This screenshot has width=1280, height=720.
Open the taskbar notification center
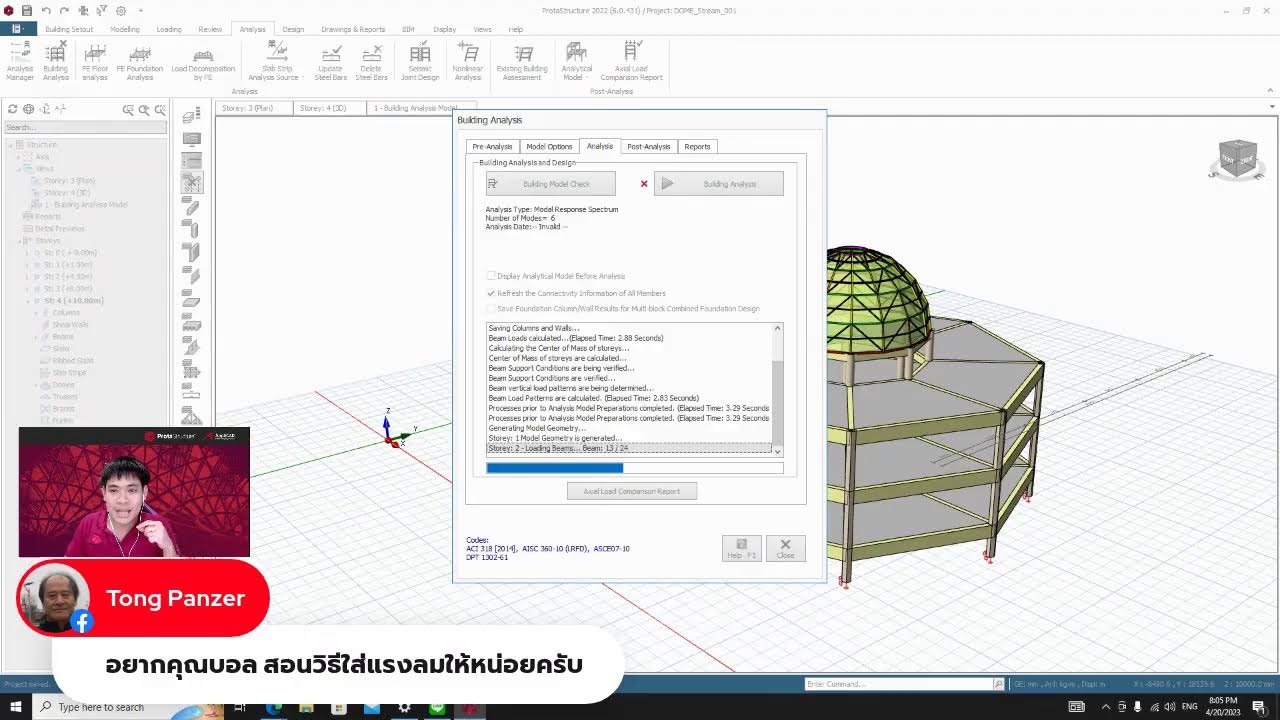pyautogui.click(x=1258, y=707)
